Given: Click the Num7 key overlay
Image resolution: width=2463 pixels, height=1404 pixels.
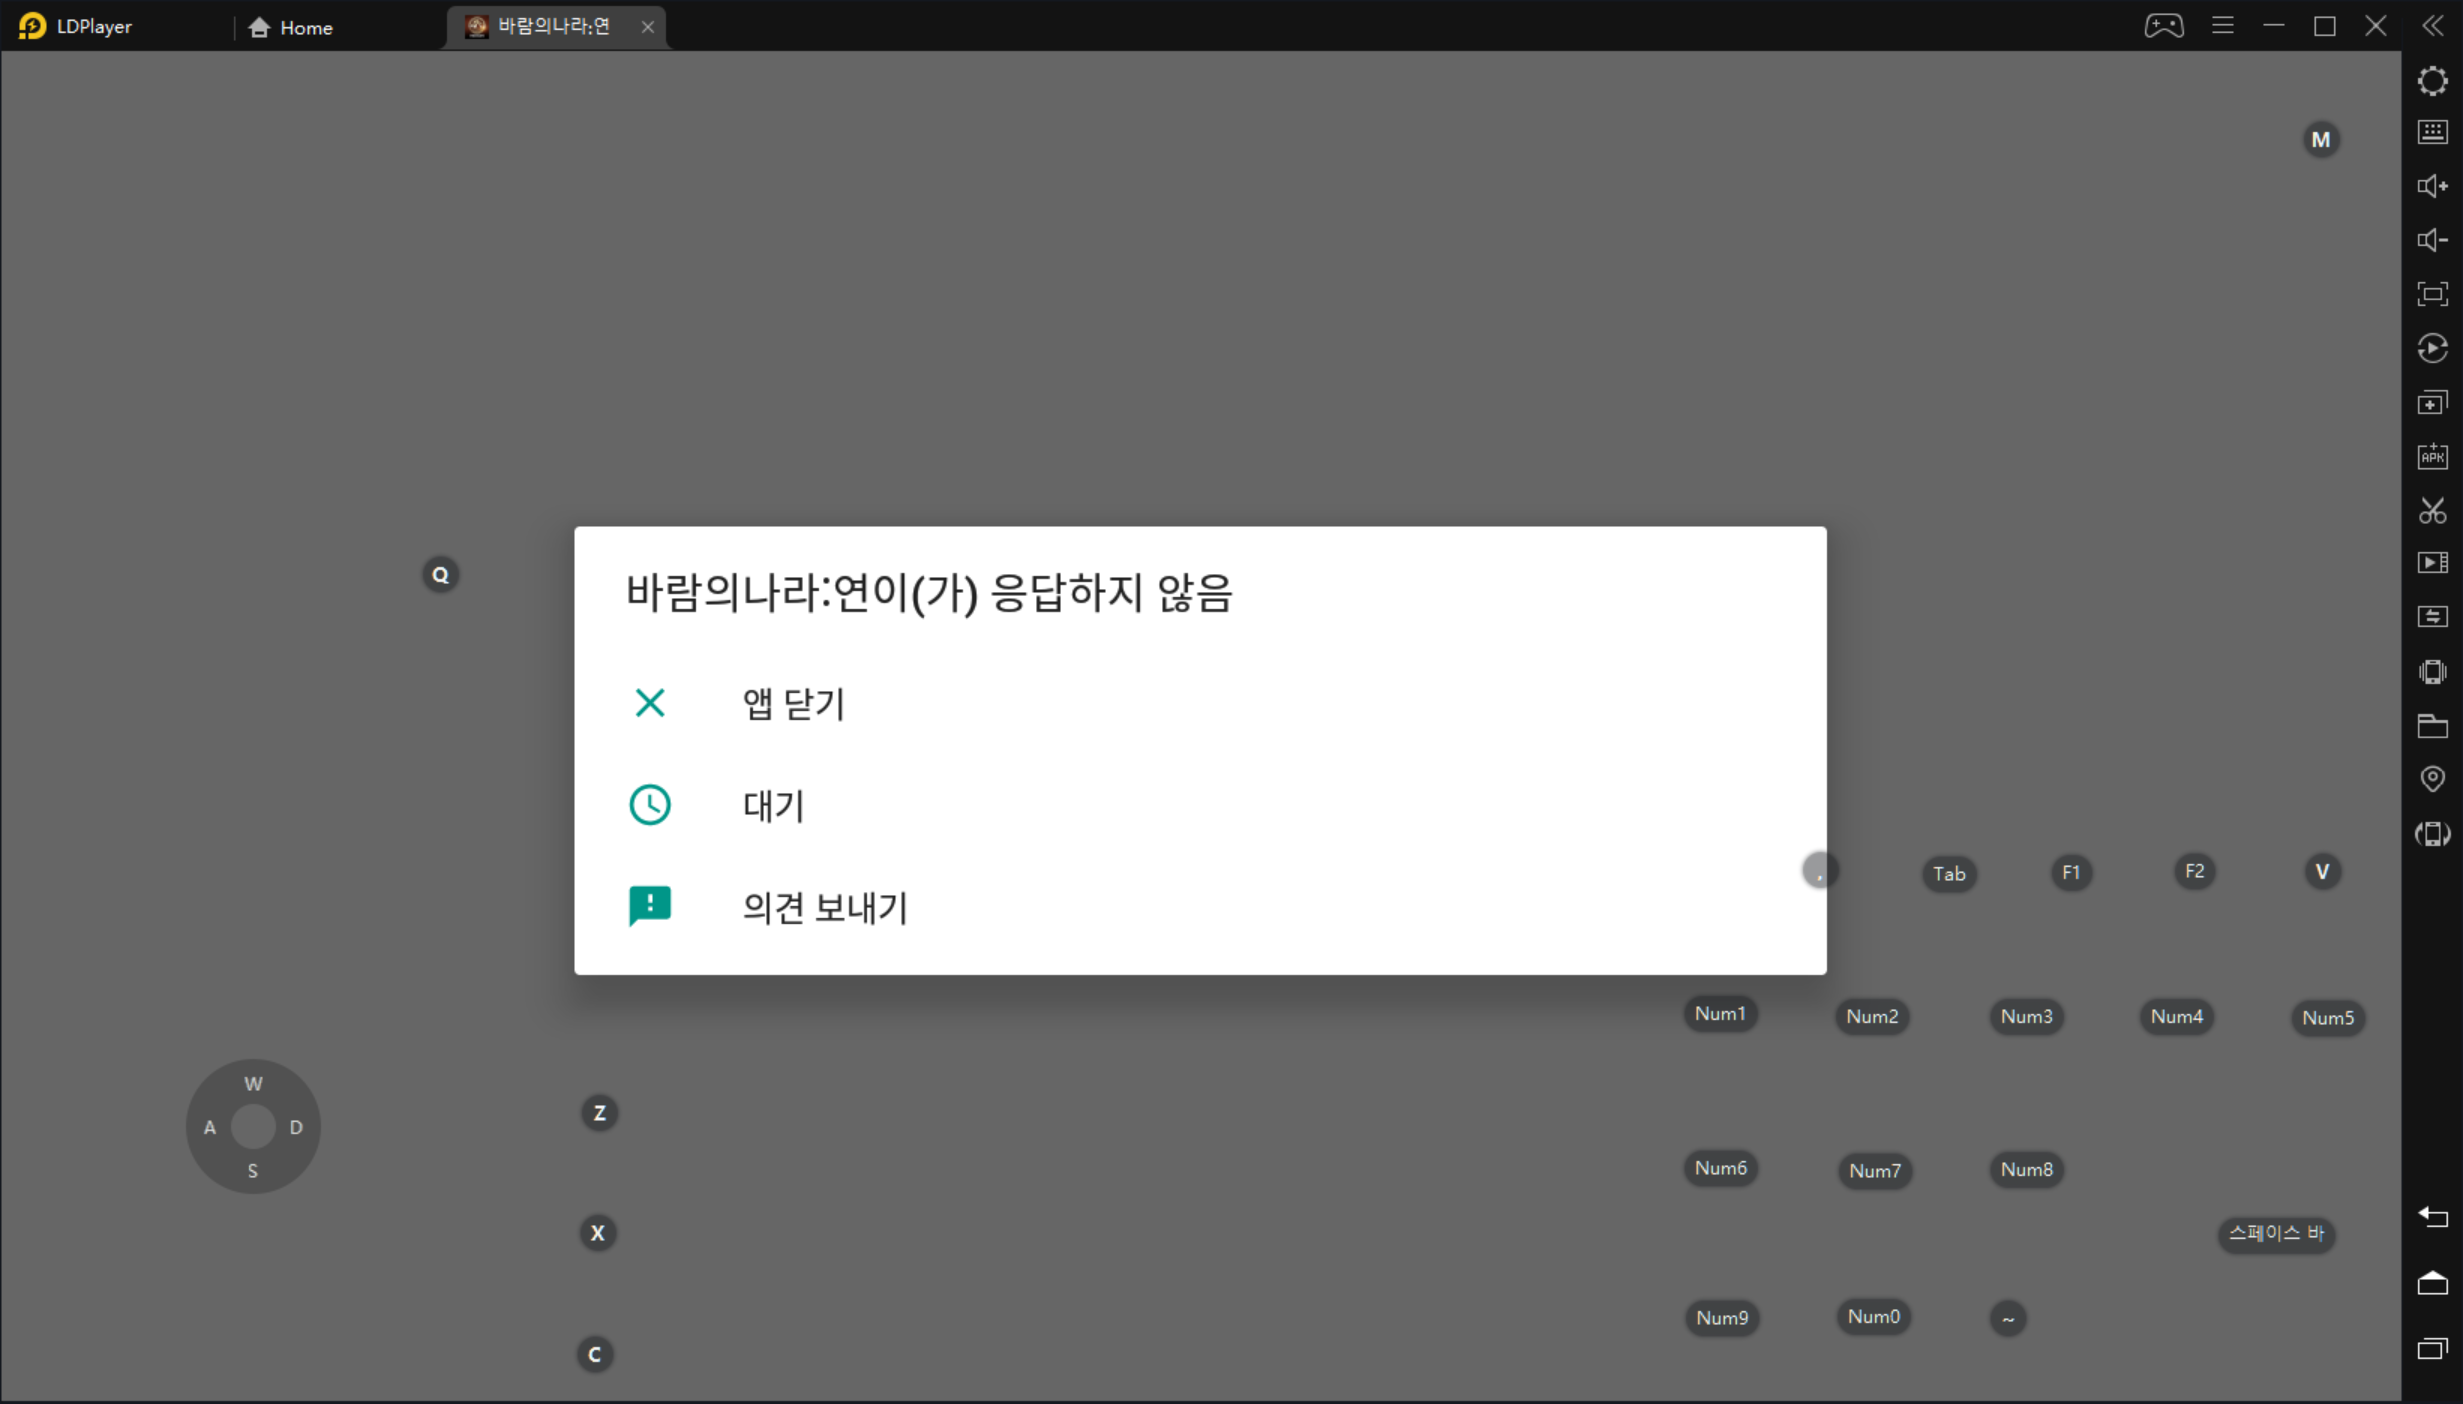Looking at the screenshot, I should click(1875, 1171).
